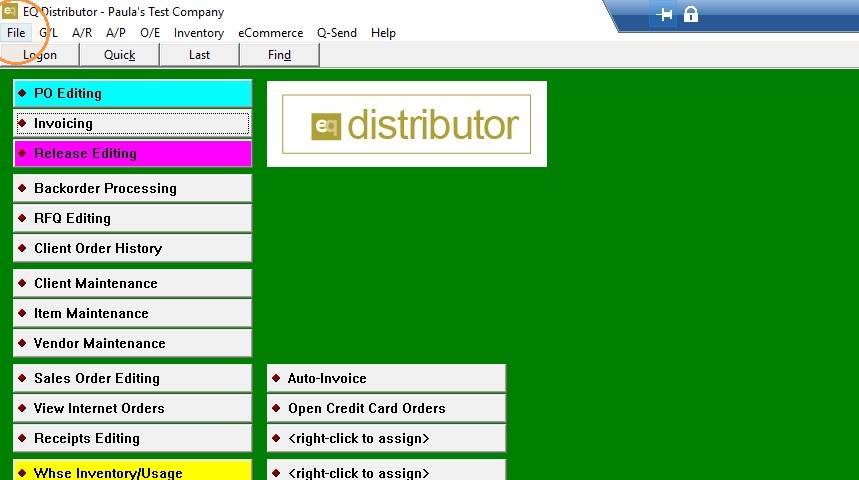Screen dimensions: 859x480
Task: Open the Inventory menu
Action: 199,33
